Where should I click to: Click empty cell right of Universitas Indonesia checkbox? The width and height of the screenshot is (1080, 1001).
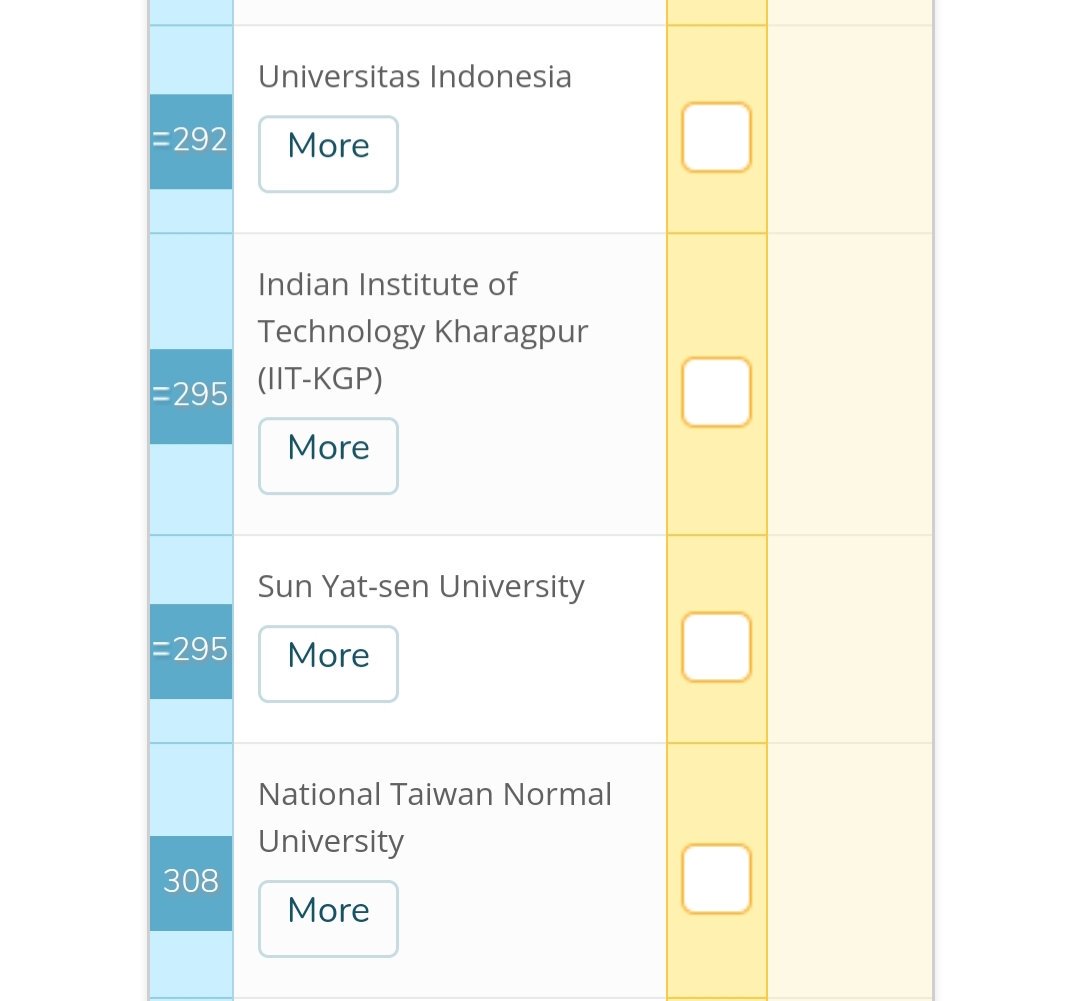tap(850, 130)
